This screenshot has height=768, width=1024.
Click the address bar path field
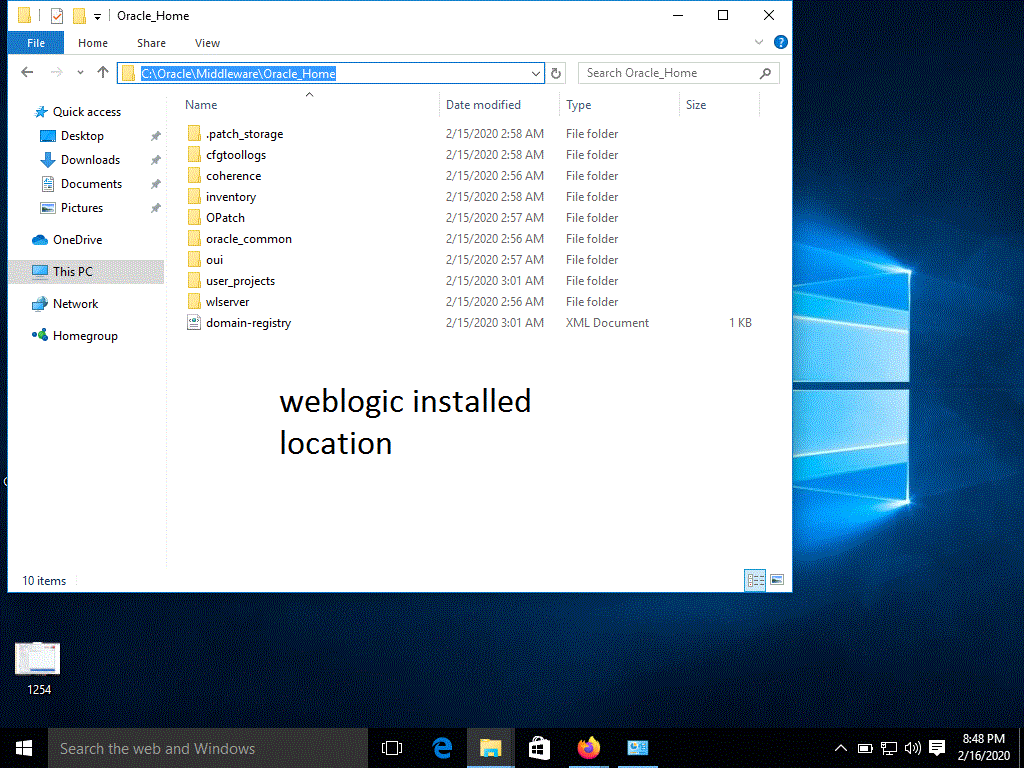[330, 73]
